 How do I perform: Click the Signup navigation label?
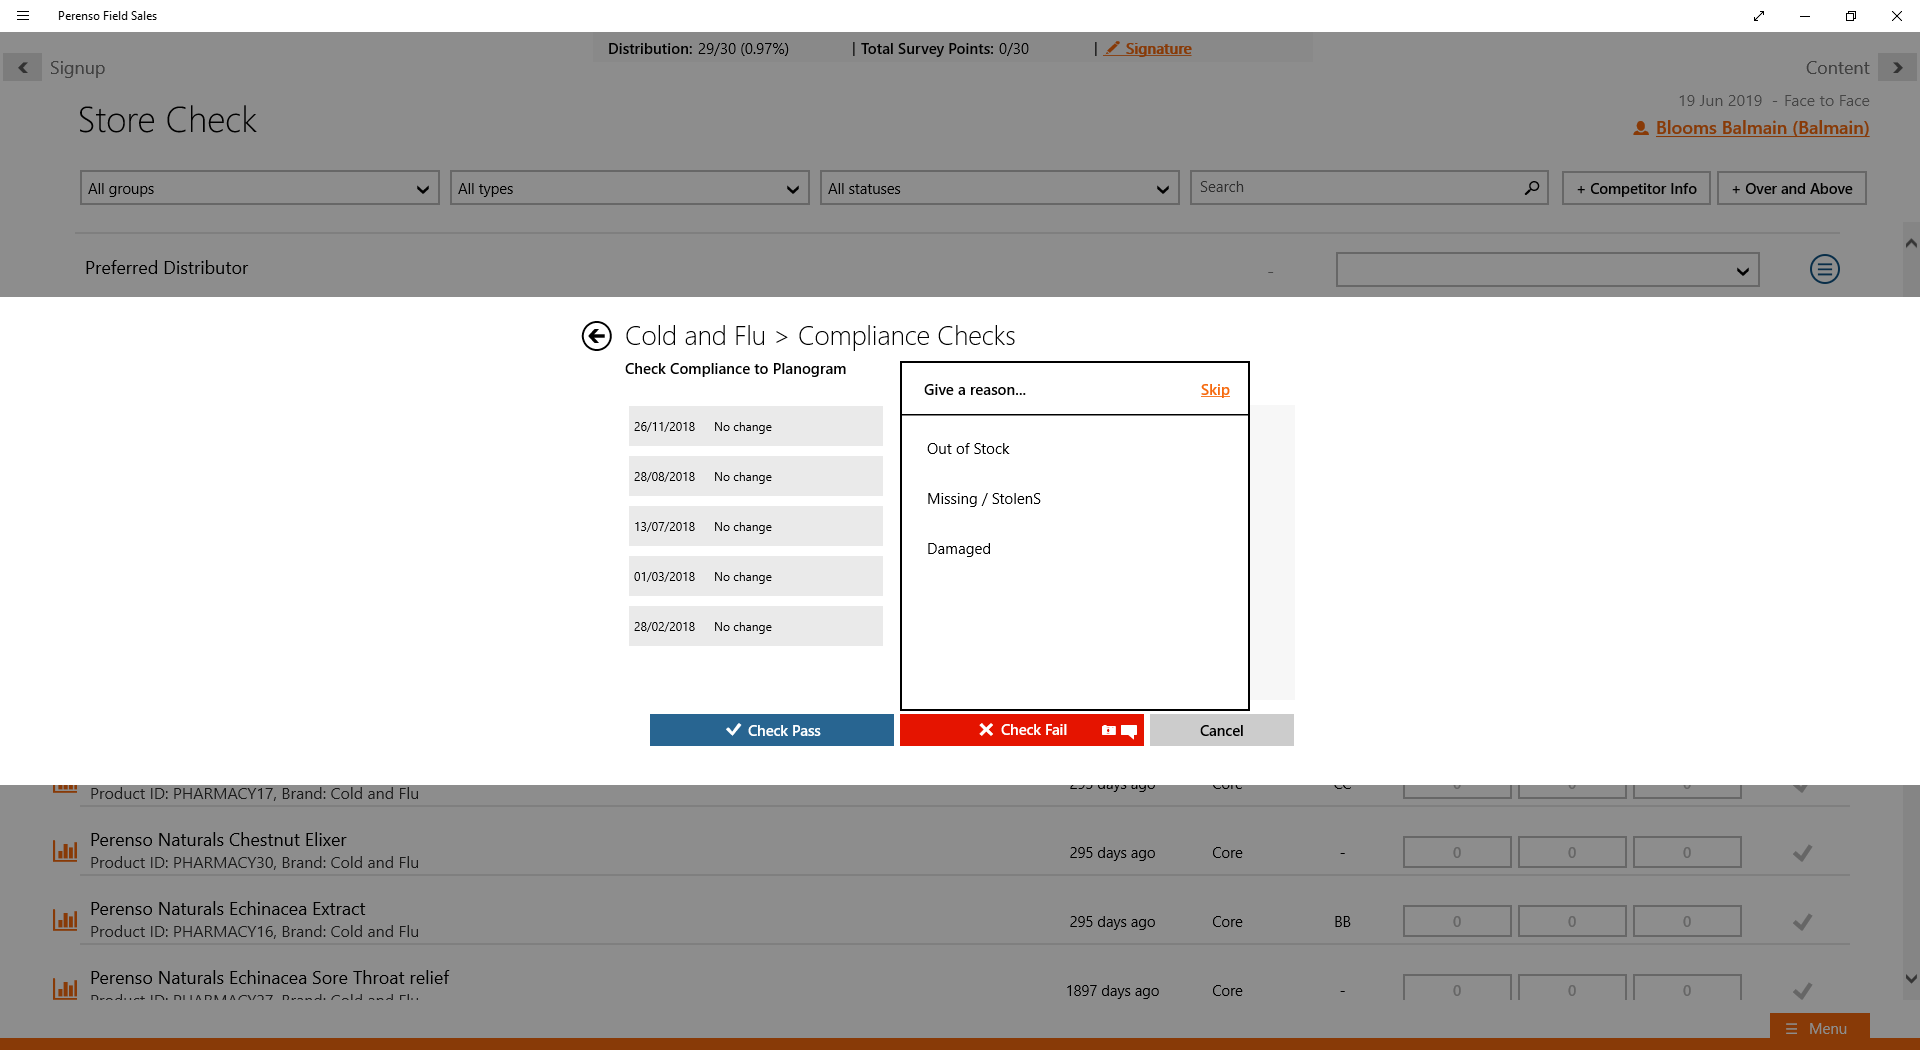point(77,68)
